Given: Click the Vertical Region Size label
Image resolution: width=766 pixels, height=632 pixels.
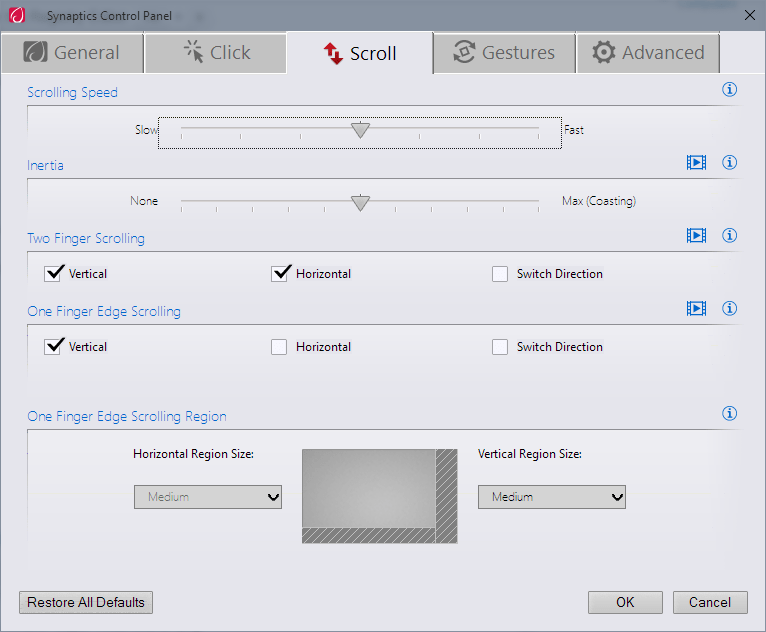Looking at the screenshot, I should click(x=530, y=454).
